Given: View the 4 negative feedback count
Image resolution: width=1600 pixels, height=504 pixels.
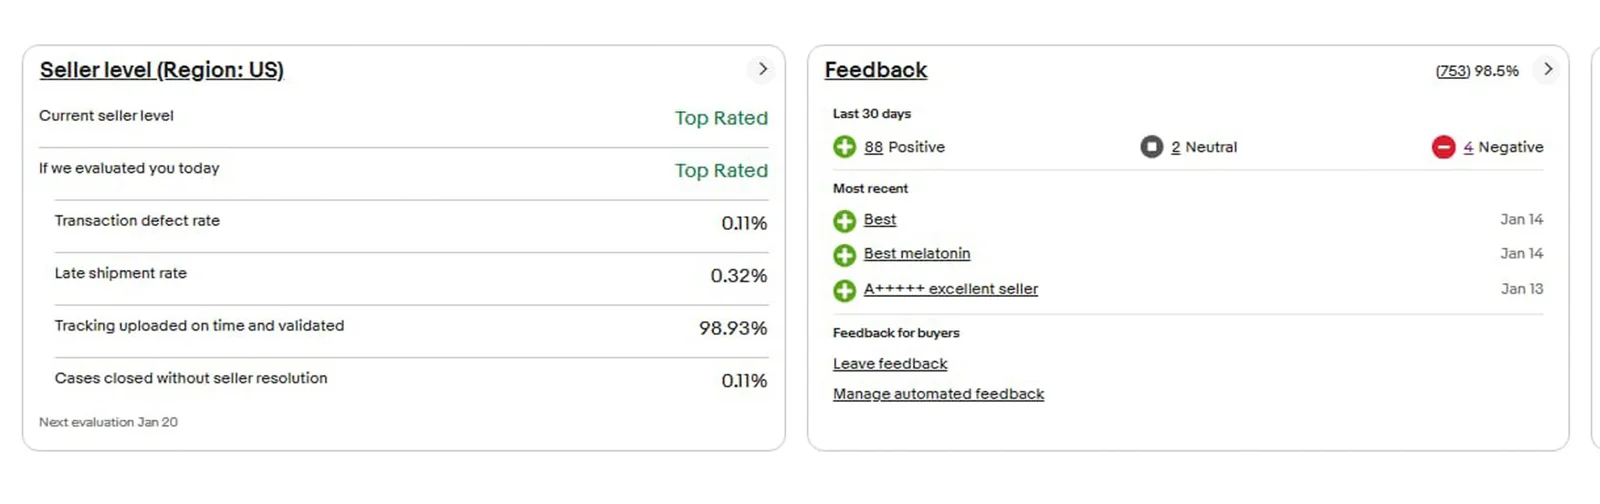Looking at the screenshot, I should pos(1468,147).
